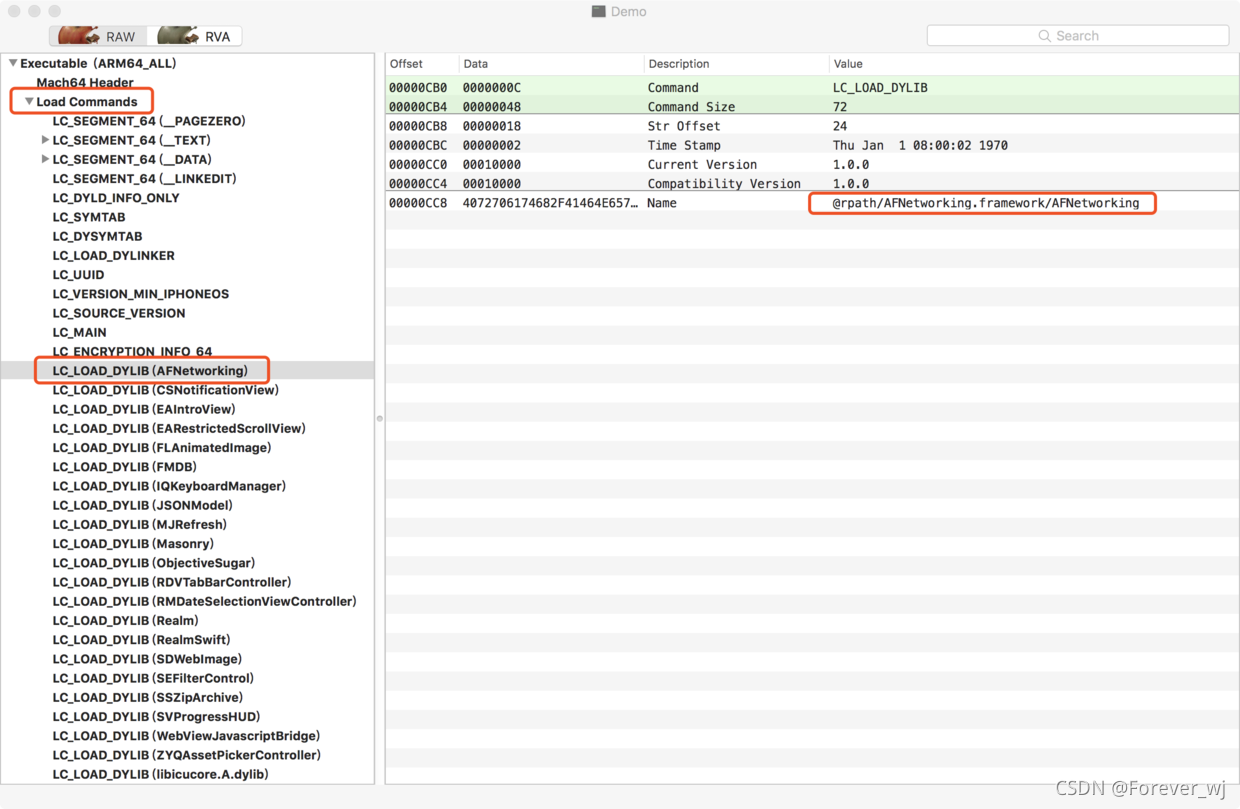Expand LC_SEGMENT_64 (__DATA) node

(x=45, y=159)
